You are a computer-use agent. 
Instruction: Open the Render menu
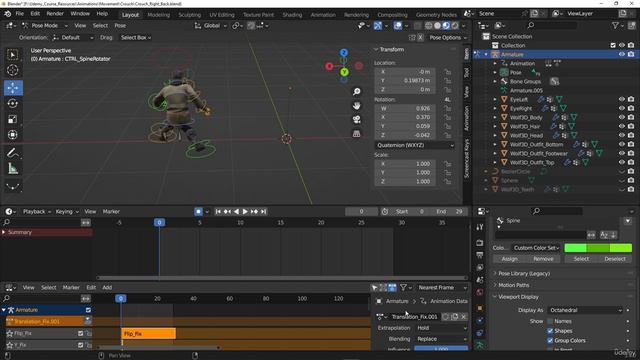55,13
